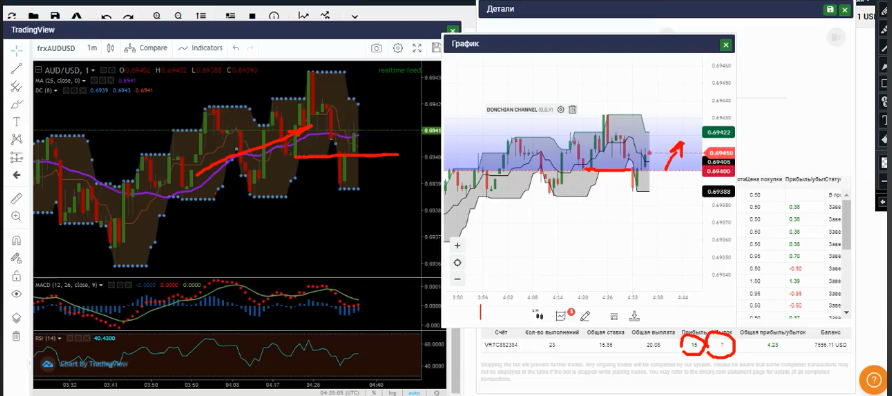The image size is (892, 396).
Task: Select the ruler measure tool
Action: click(16, 198)
